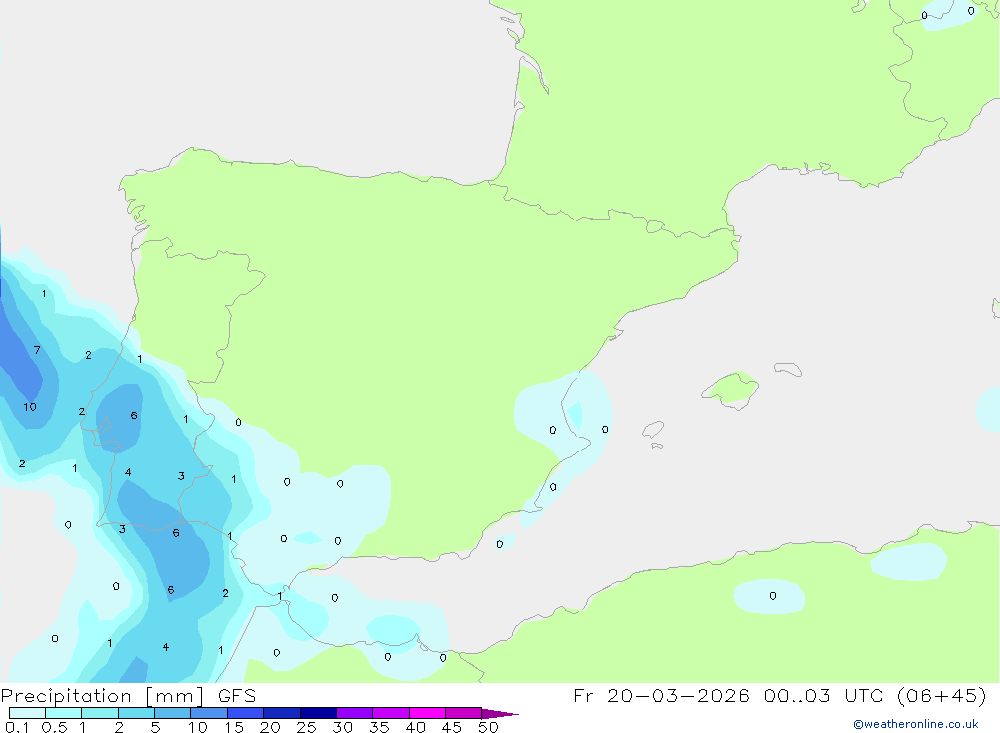Click the 30–35 mm purple legend swatch
This screenshot has width=1000, height=733.
[x=355, y=713]
